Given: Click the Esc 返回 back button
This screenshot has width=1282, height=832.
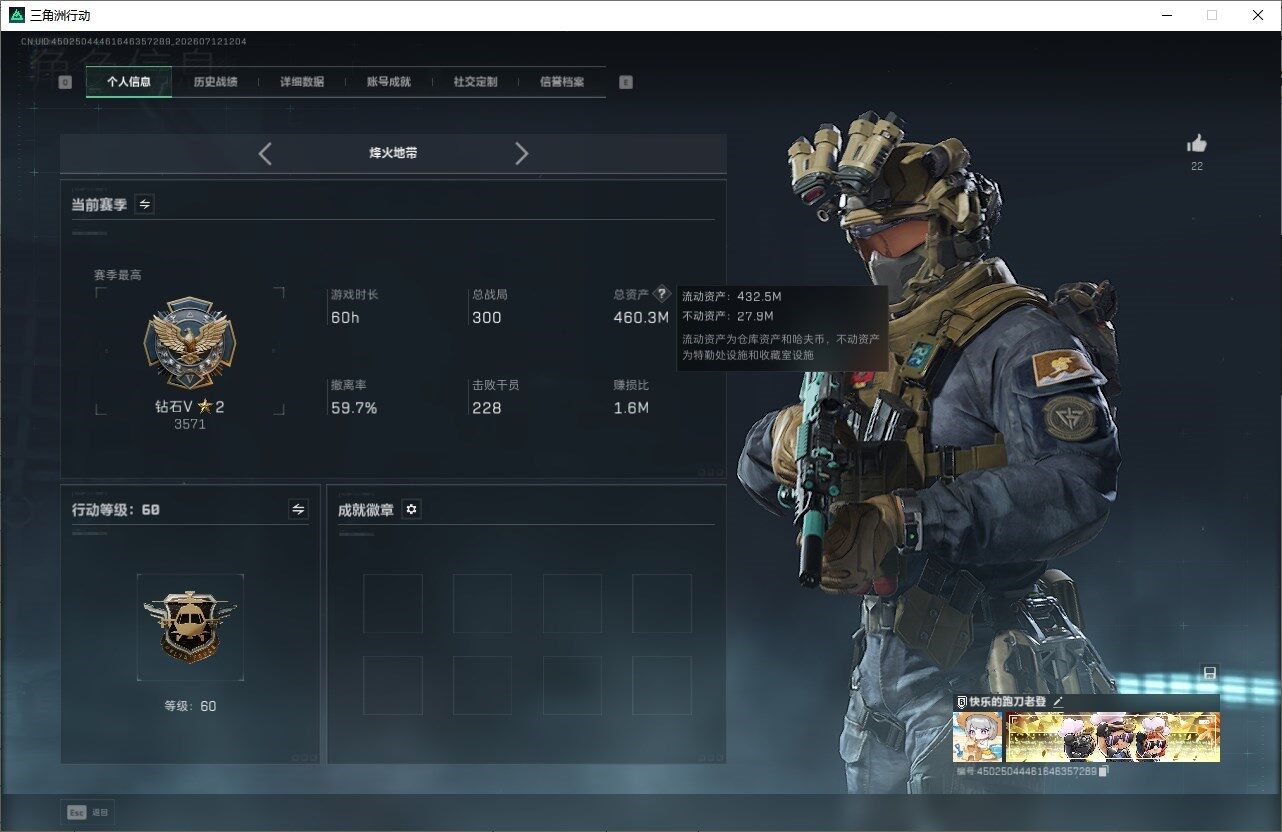Looking at the screenshot, I should tap(88, 812).
